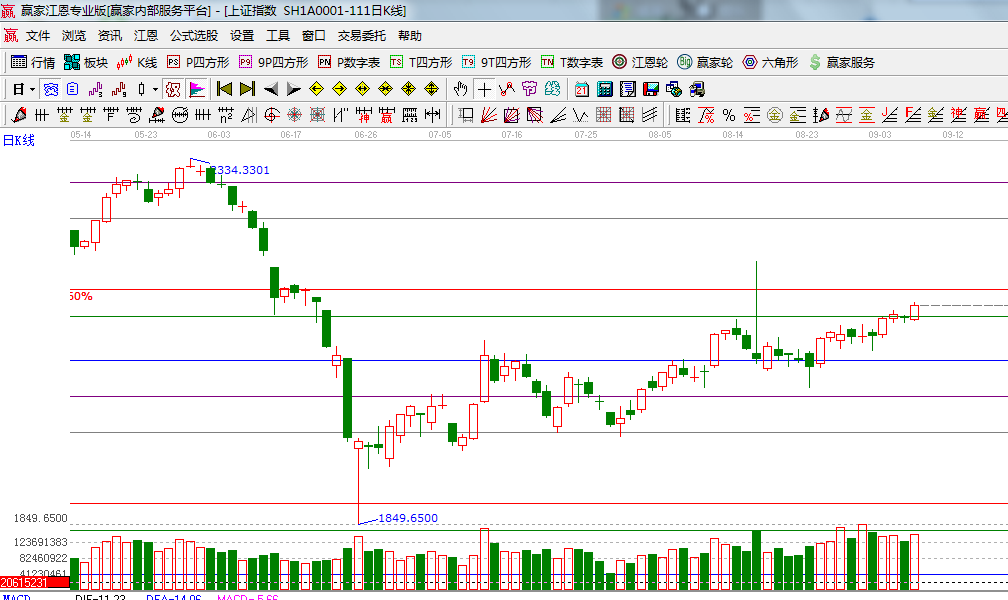The width and height of the screenshot is (1008, 600).
Task: Click the 行情 quotes button
Action: coord(33,62)
